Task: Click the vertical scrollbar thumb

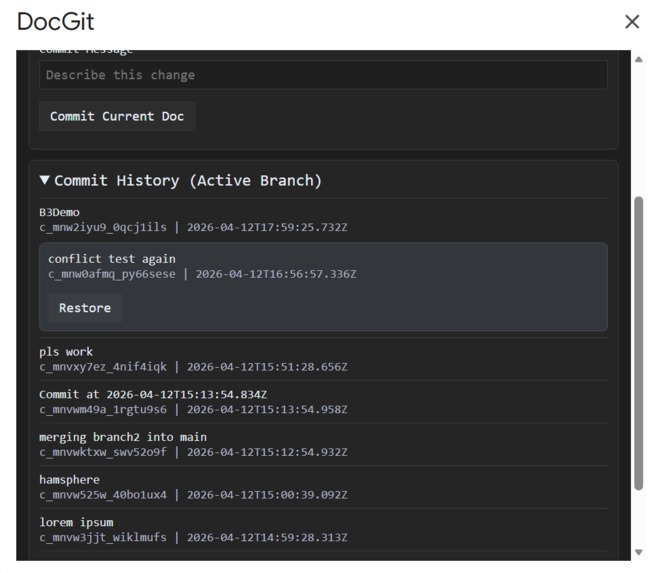Action: [x=638, y=343]
